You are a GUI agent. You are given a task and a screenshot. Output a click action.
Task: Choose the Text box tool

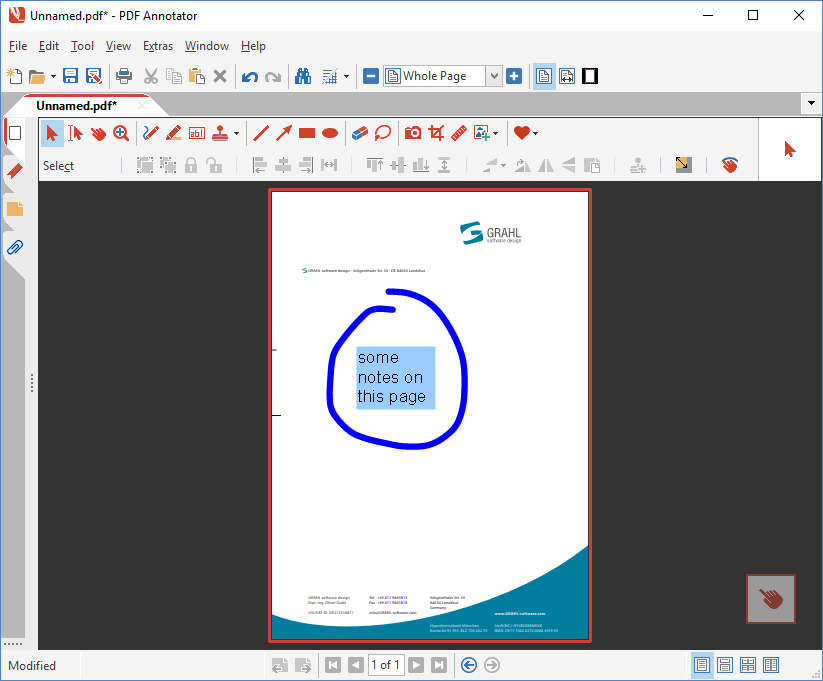click(197, 133)
